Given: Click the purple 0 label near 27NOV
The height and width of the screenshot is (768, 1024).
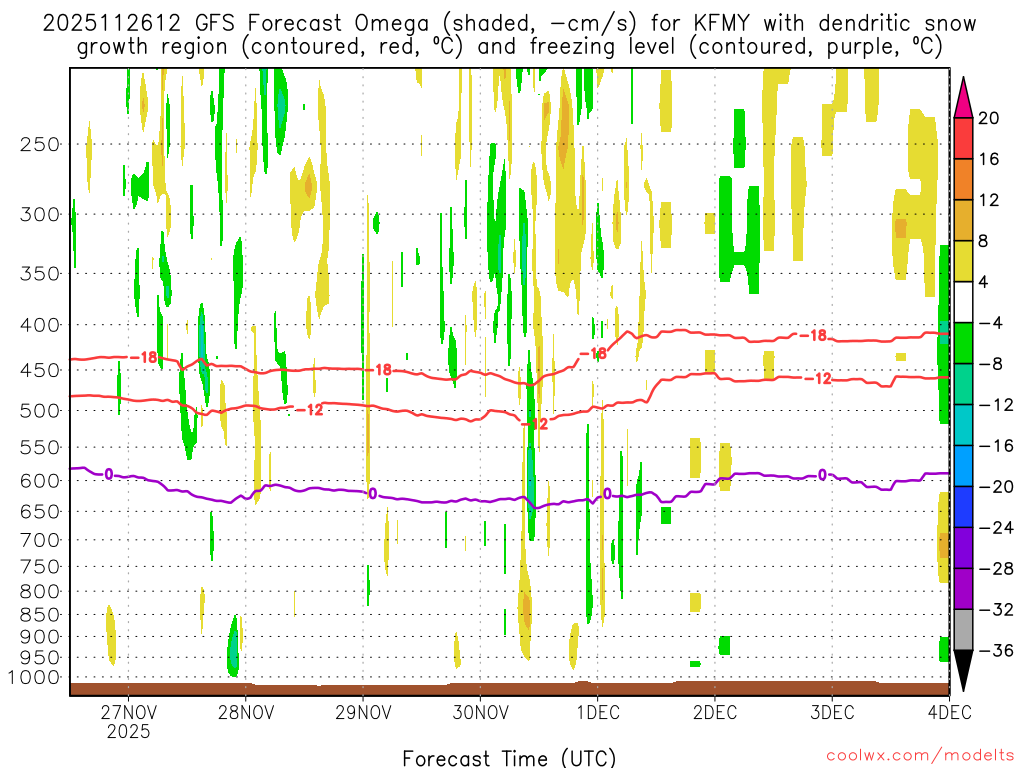Looking at the screenshot, I should pos(108,474).
